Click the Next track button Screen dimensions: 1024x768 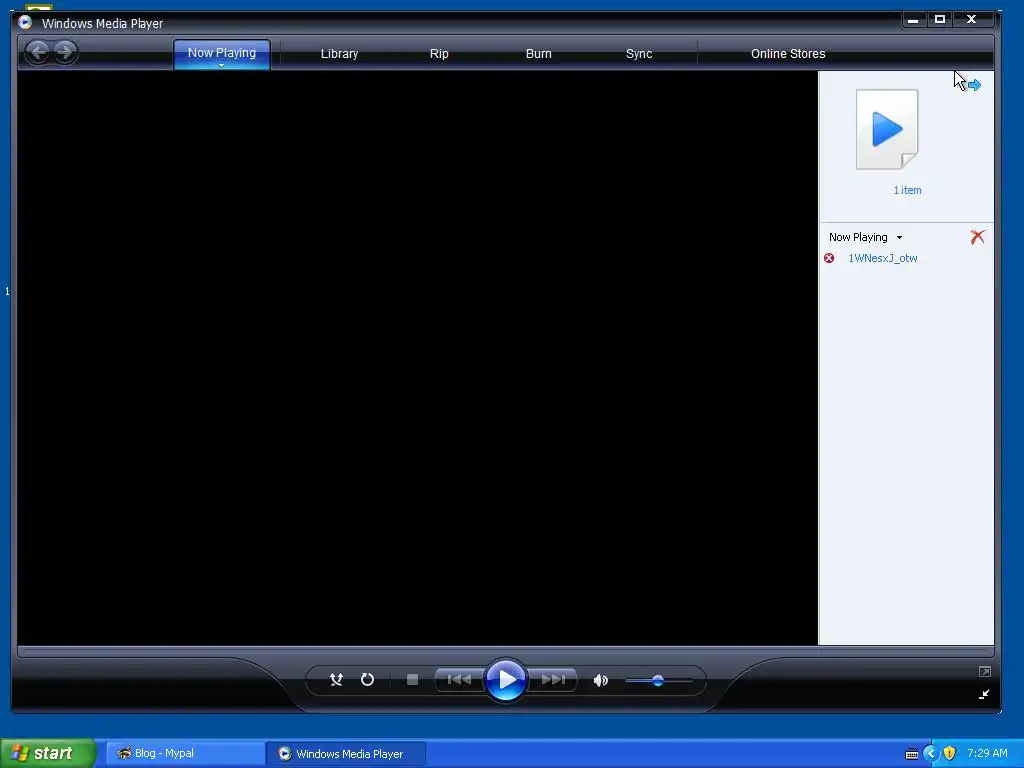click(x=552, y=680)
